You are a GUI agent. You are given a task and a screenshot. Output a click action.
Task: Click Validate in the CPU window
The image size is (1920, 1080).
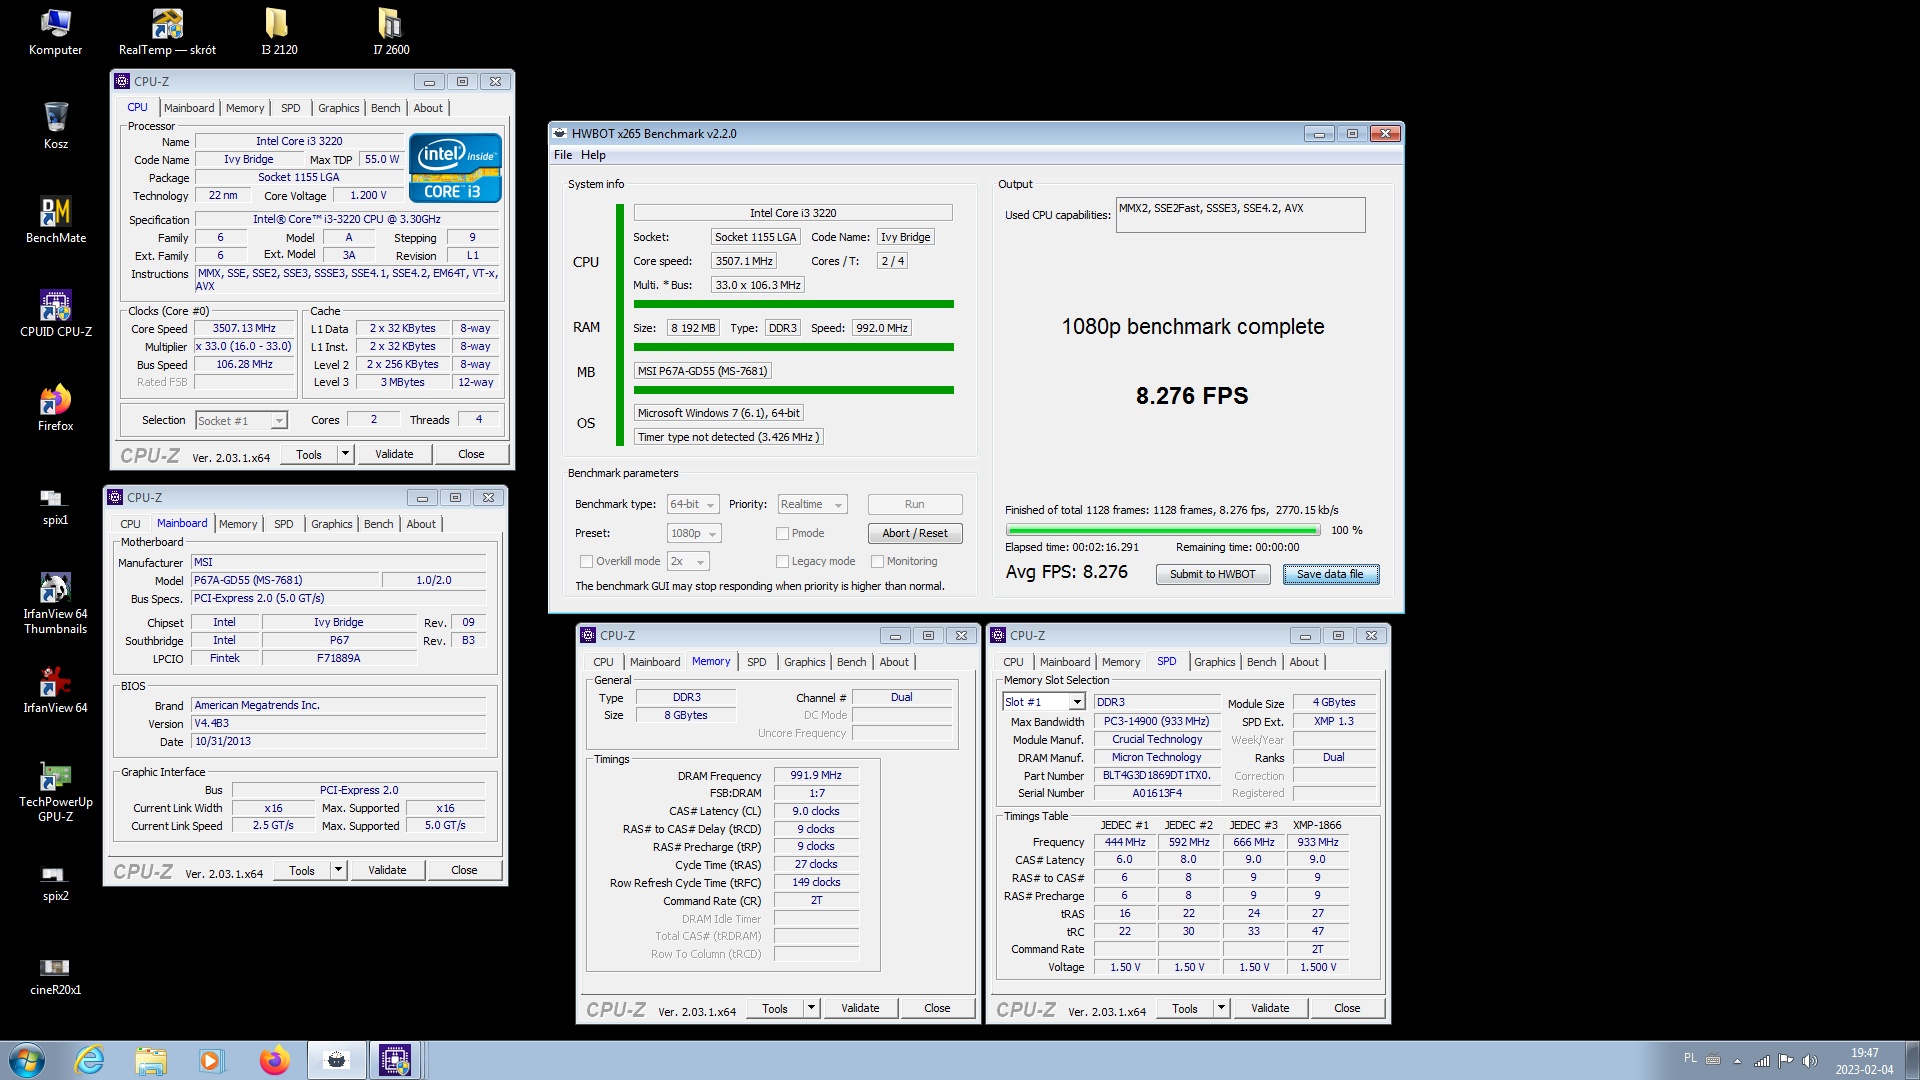pyautogui.click(x=394, y=454)
